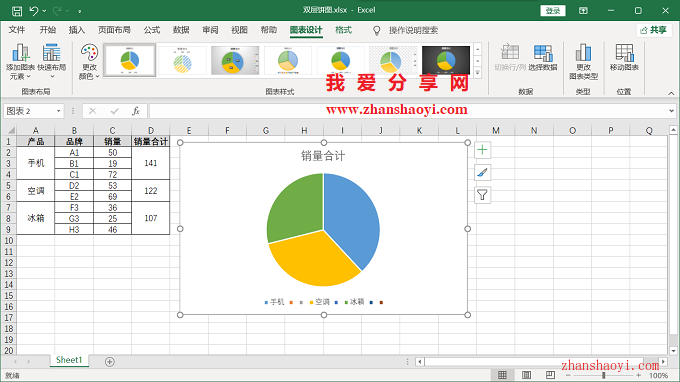Image resolution: width=680 pixels, height=382 pixels.
Task: Click the Move Chart icon
Action: pos(624,52)
